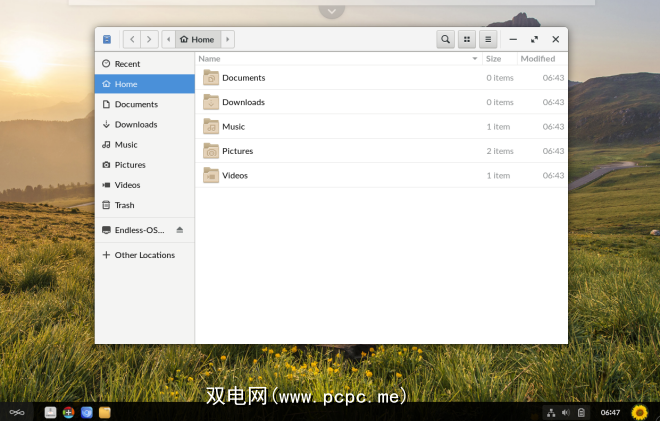Launch the red and green taskbar app
This screenshot has width=660, height=421.
coord(69,413)
